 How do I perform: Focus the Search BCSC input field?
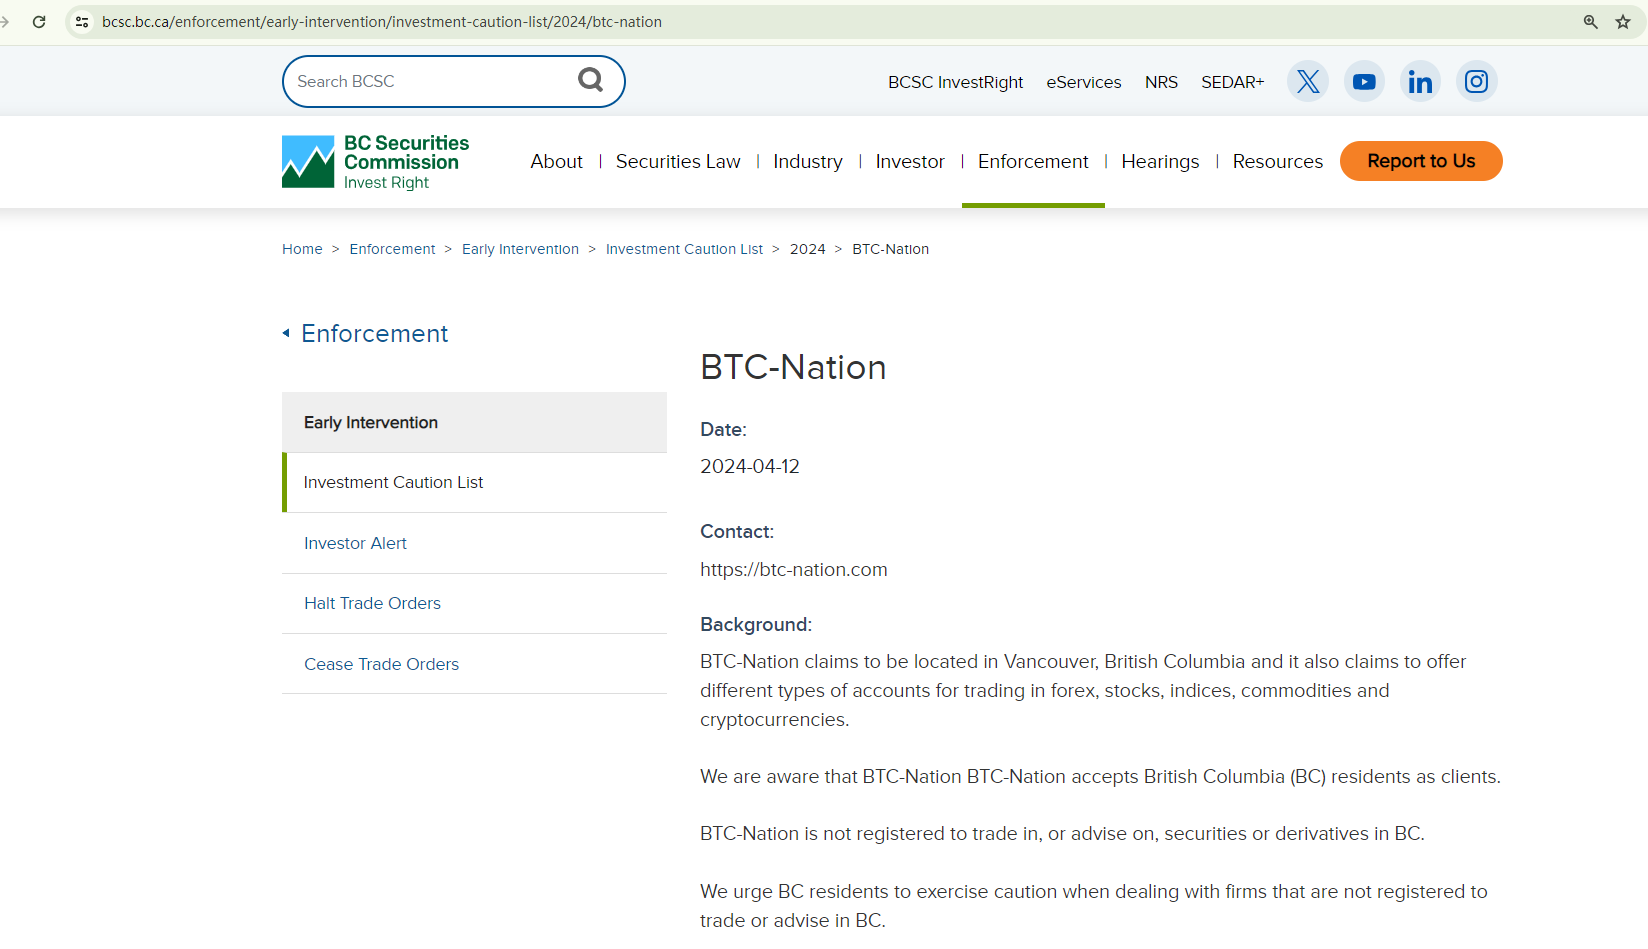[x=430, y=81]
